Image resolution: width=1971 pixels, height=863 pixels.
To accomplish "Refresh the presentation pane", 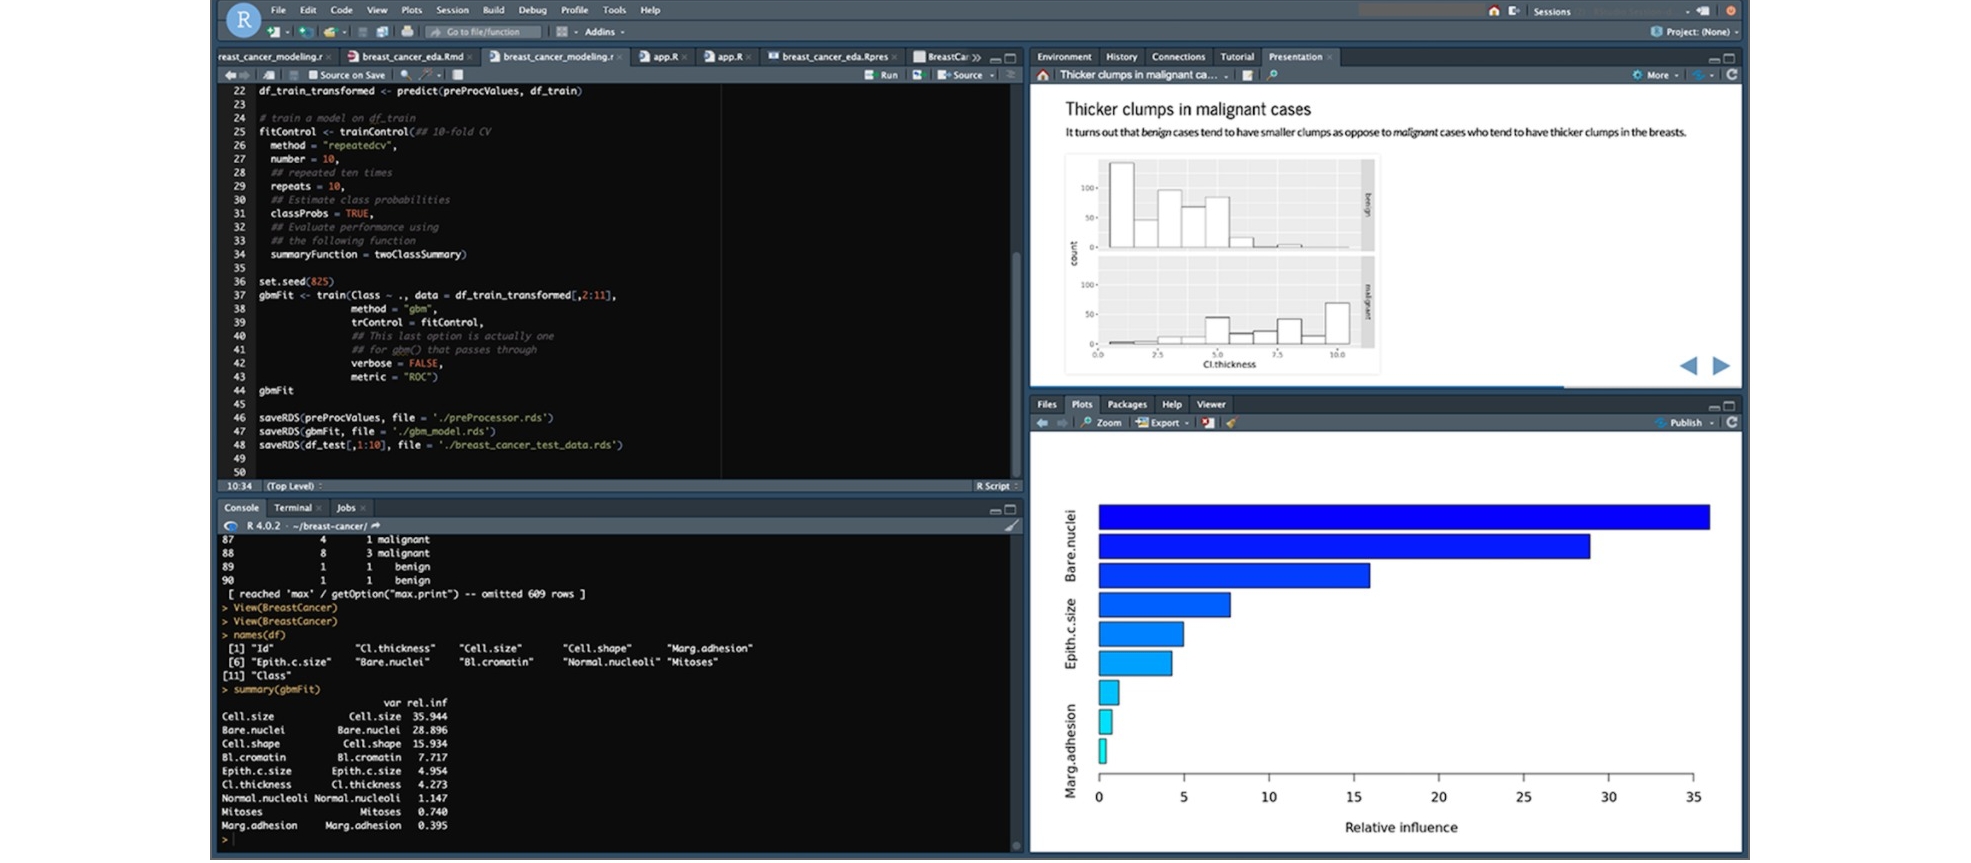I will tap(1732, 75).
